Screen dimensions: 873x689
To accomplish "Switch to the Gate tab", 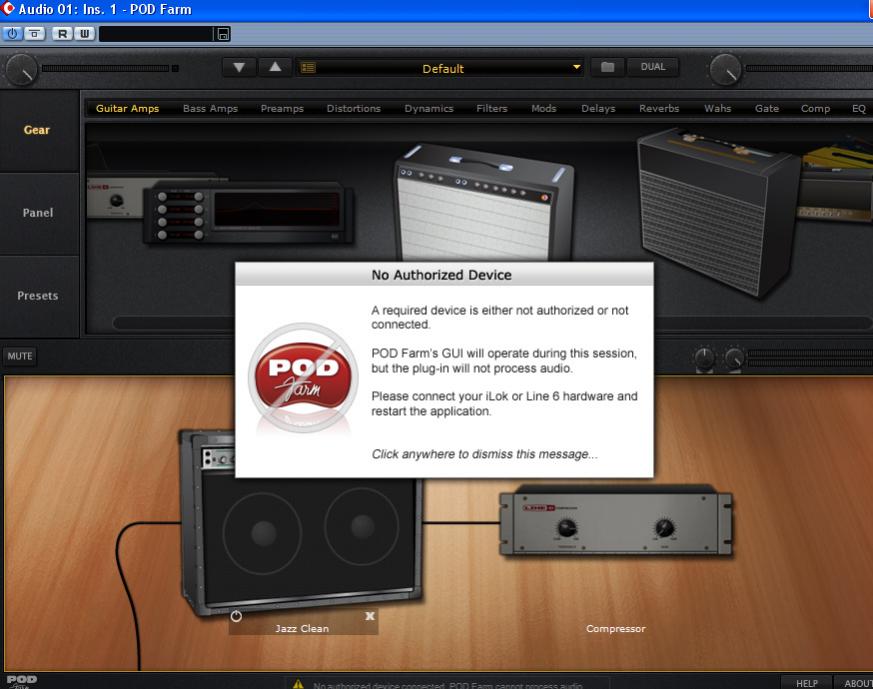I will [x=767, y=109].
